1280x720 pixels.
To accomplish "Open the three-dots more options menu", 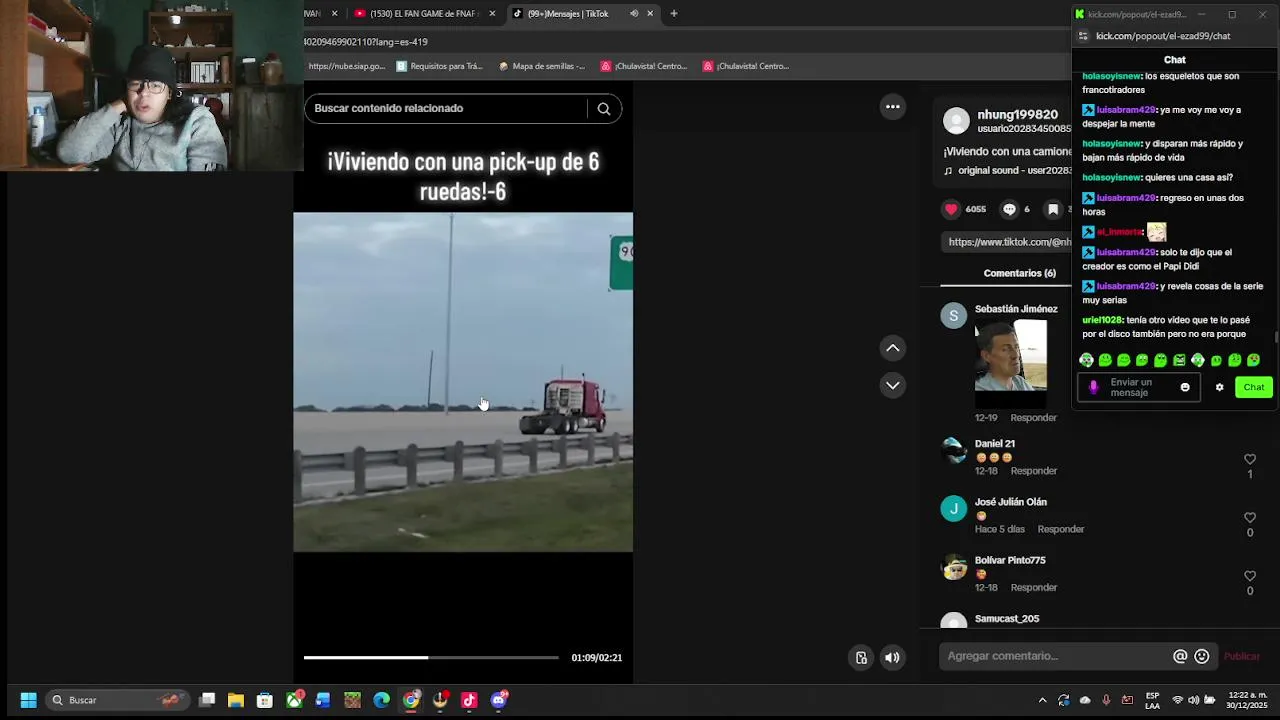I will [893, 107].
